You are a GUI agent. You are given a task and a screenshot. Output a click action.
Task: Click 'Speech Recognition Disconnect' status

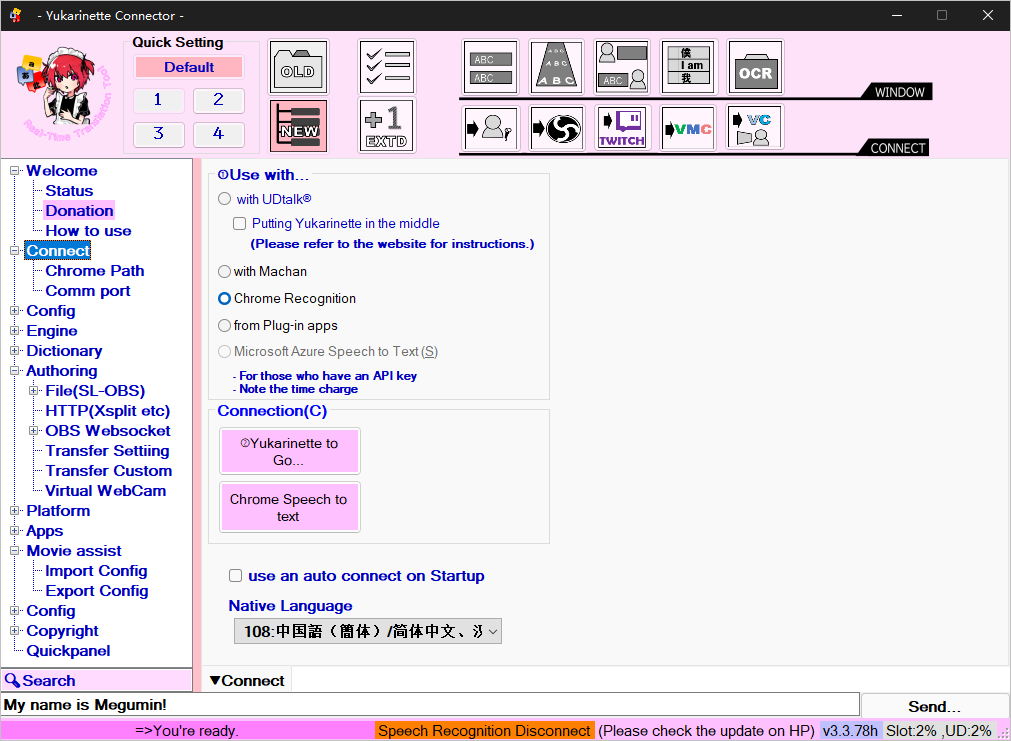coord(484,731)
